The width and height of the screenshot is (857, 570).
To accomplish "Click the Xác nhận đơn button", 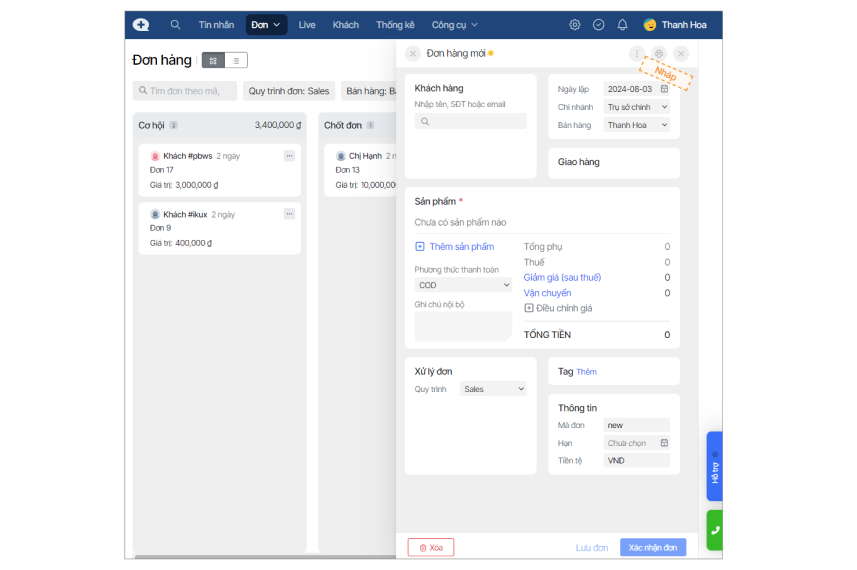I will click(652, 548).
